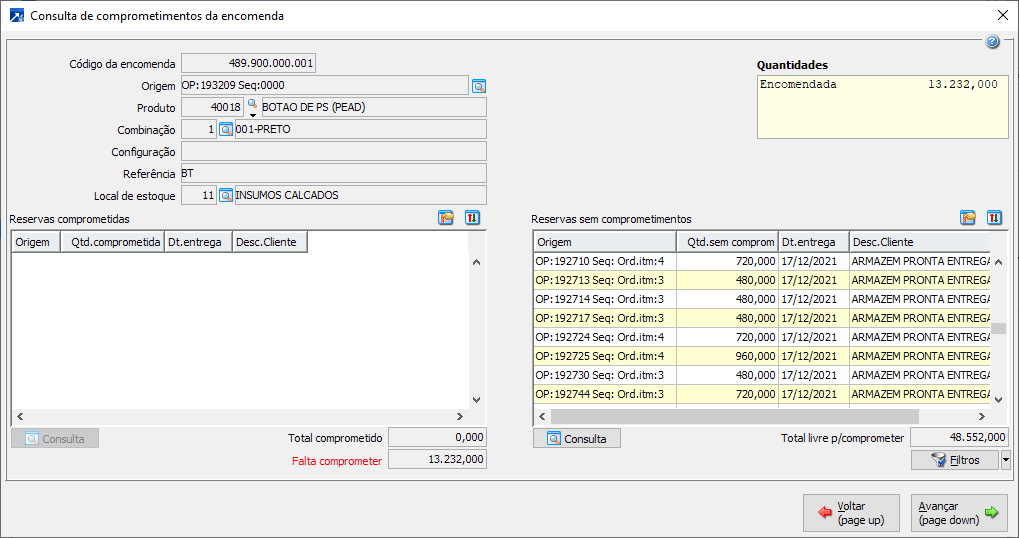Open the blue help question mark icon
1019x538 pixels.
tap(992, 42)
